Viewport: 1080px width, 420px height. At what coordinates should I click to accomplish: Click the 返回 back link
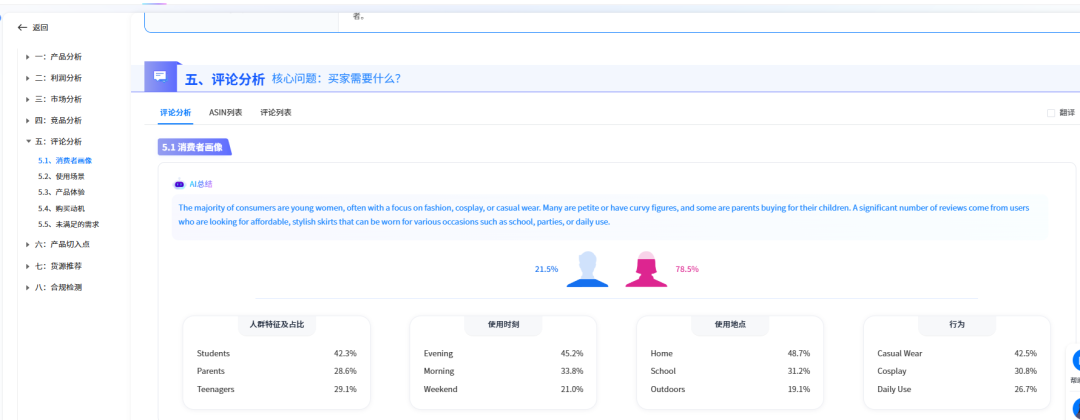[x=40, y=28]
